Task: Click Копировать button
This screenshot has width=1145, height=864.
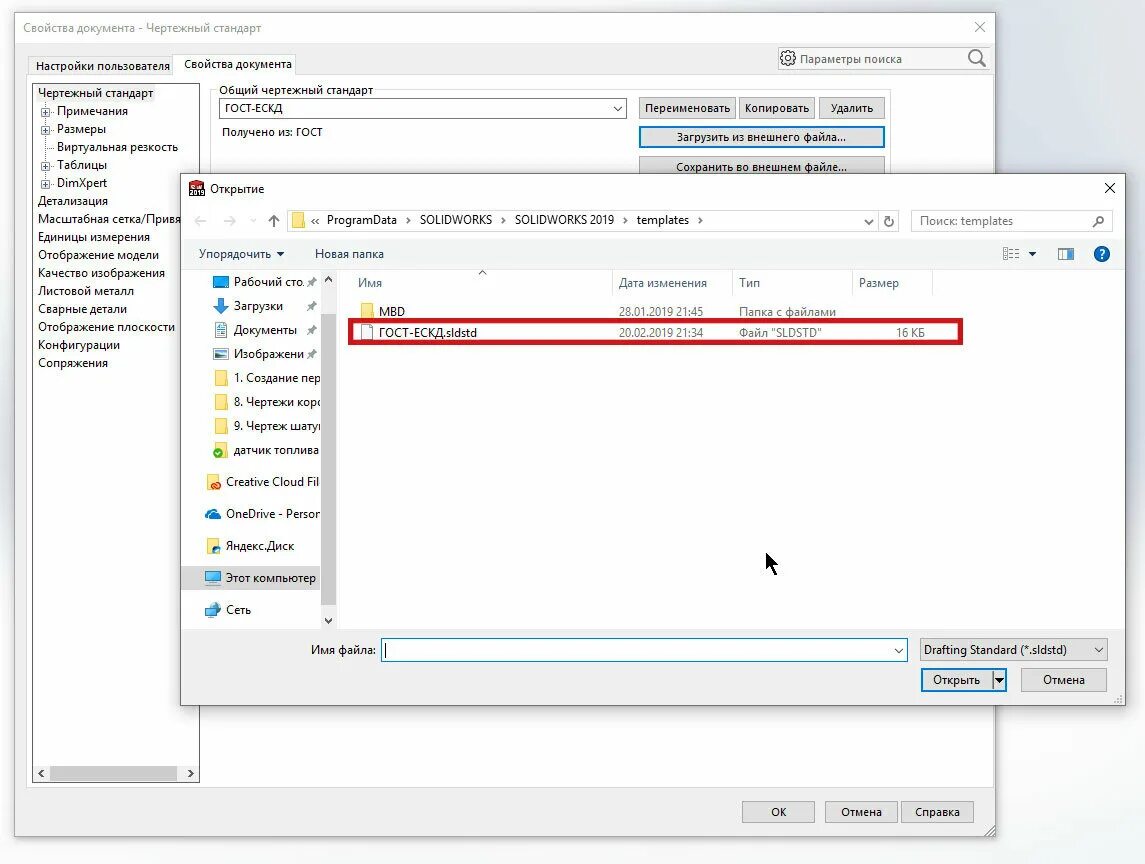Action: click(x=777, y=108)
